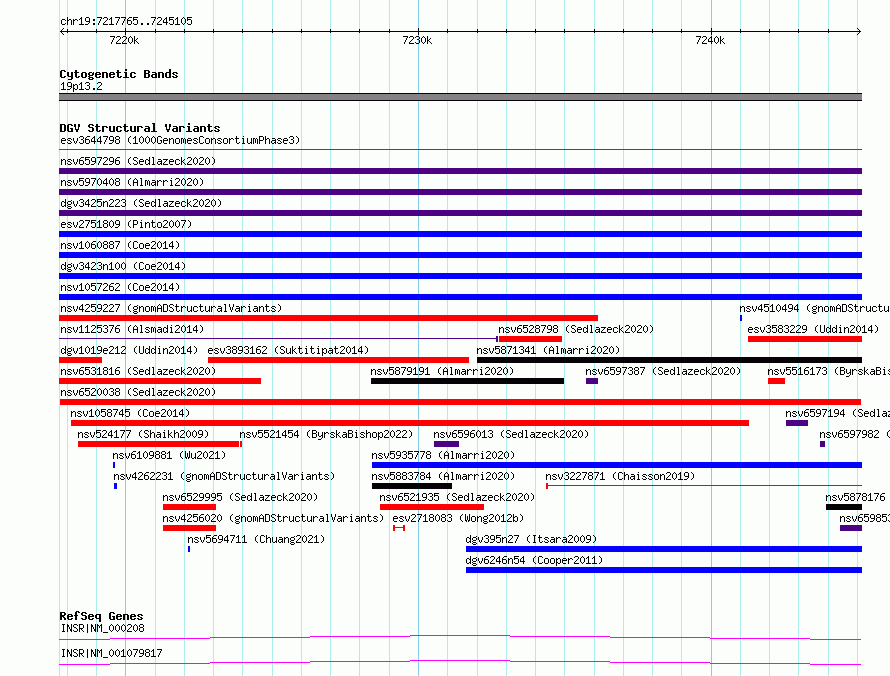Select the nsv5935778 (Almarri2020) blue bar
This screenshot has height=676, width=890.
click(617, 465)
